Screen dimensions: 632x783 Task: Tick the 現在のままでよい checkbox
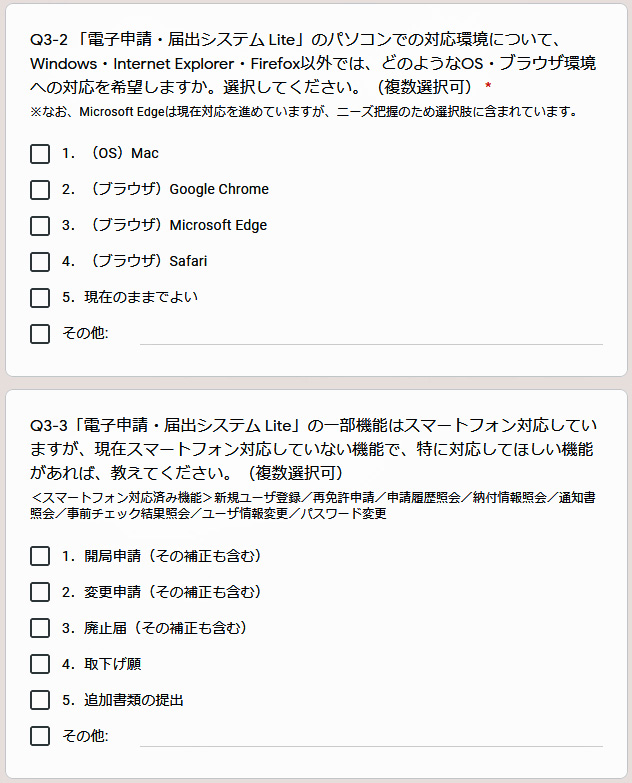[40, 298]
